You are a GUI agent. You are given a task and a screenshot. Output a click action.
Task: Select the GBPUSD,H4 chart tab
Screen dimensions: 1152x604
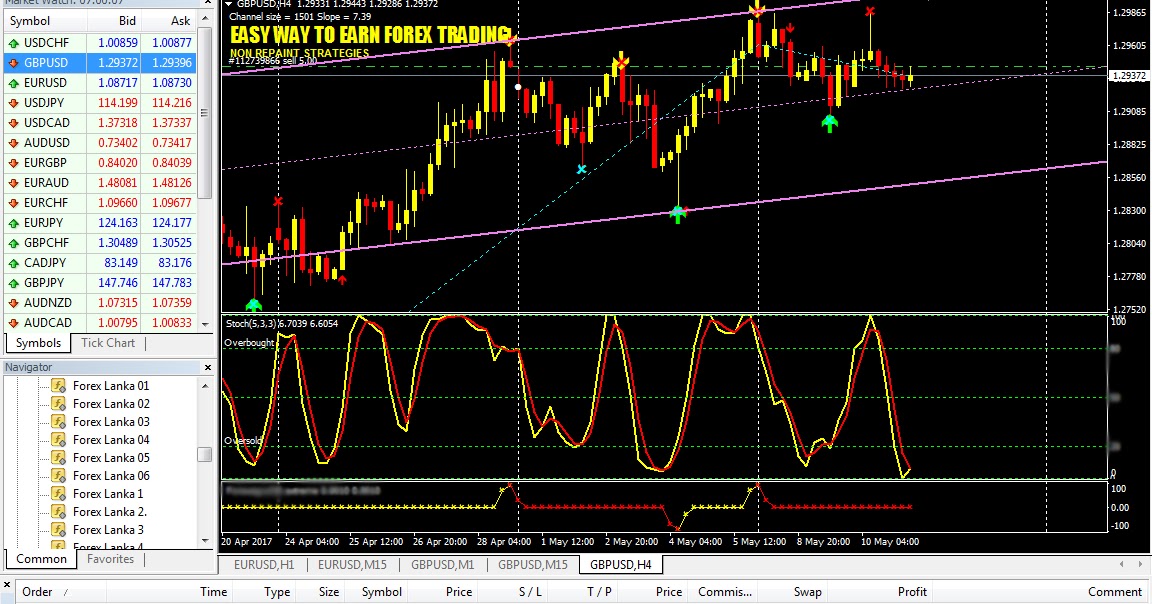pyautogui.click(x=621, y=564)
